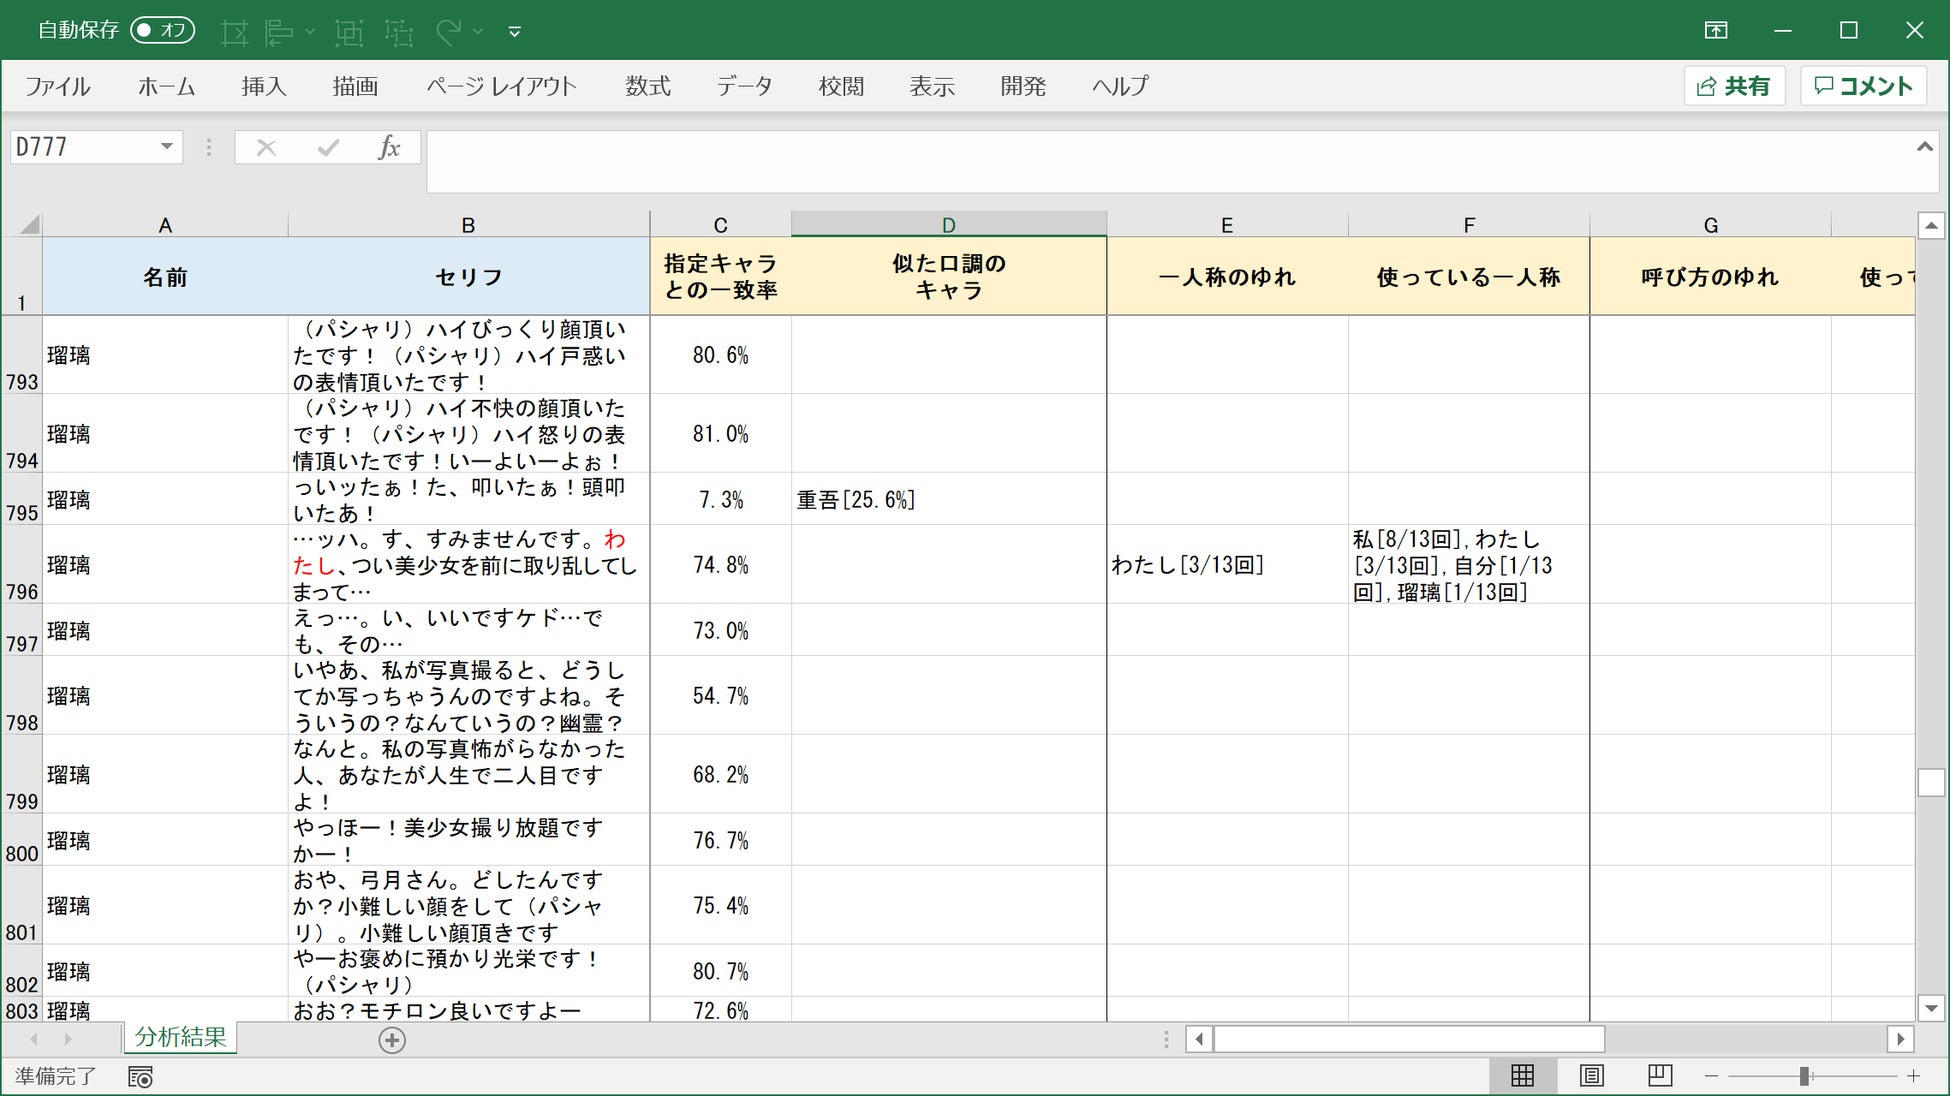Click the group objects icon
This screenshot has height=1096, width=1950.
349,32
